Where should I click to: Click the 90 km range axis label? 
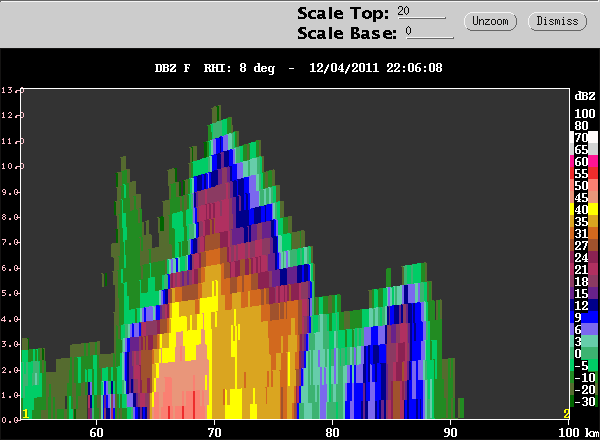(x=450, y=432)
